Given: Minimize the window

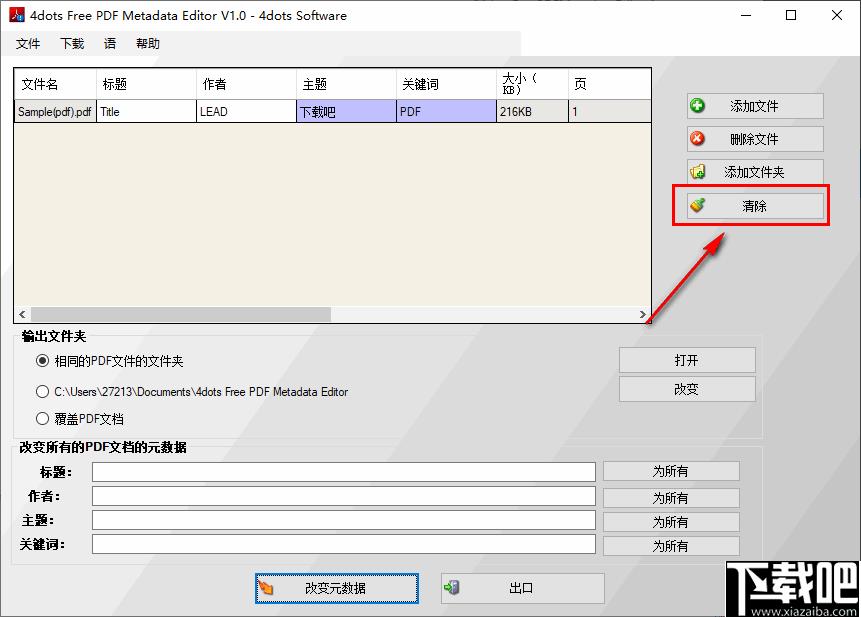Looking at the screenshot, I should click(x=746, y=15).
